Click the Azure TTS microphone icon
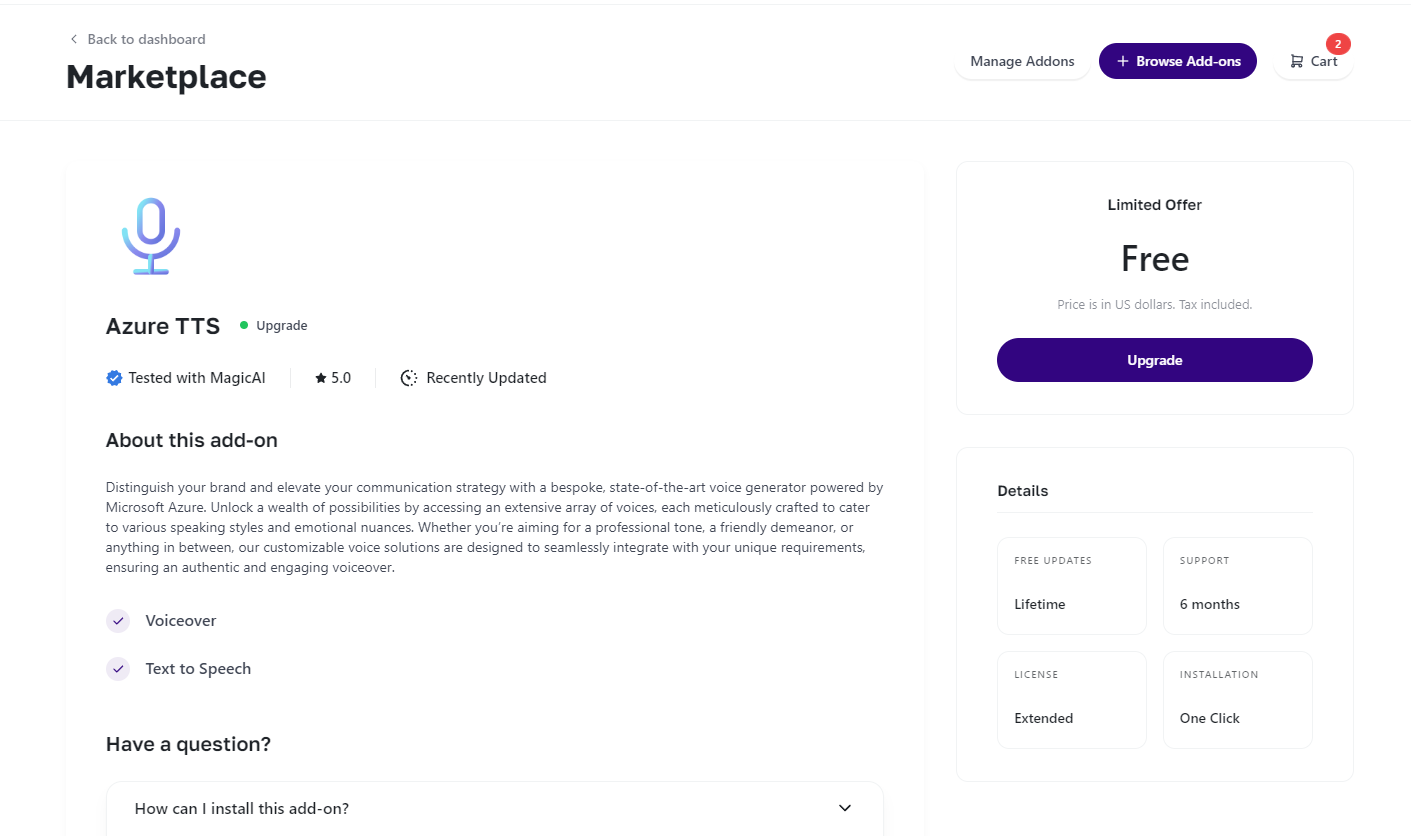The image size is (1411, 836). pos(151,237)
